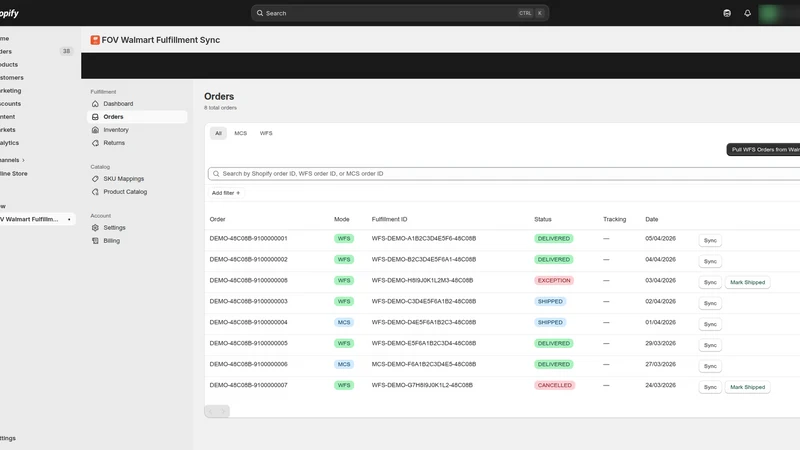The width and height of the screenshot is (800, 450).
Task: Click the Settings gear icon under Account
Action: (95, 228)
